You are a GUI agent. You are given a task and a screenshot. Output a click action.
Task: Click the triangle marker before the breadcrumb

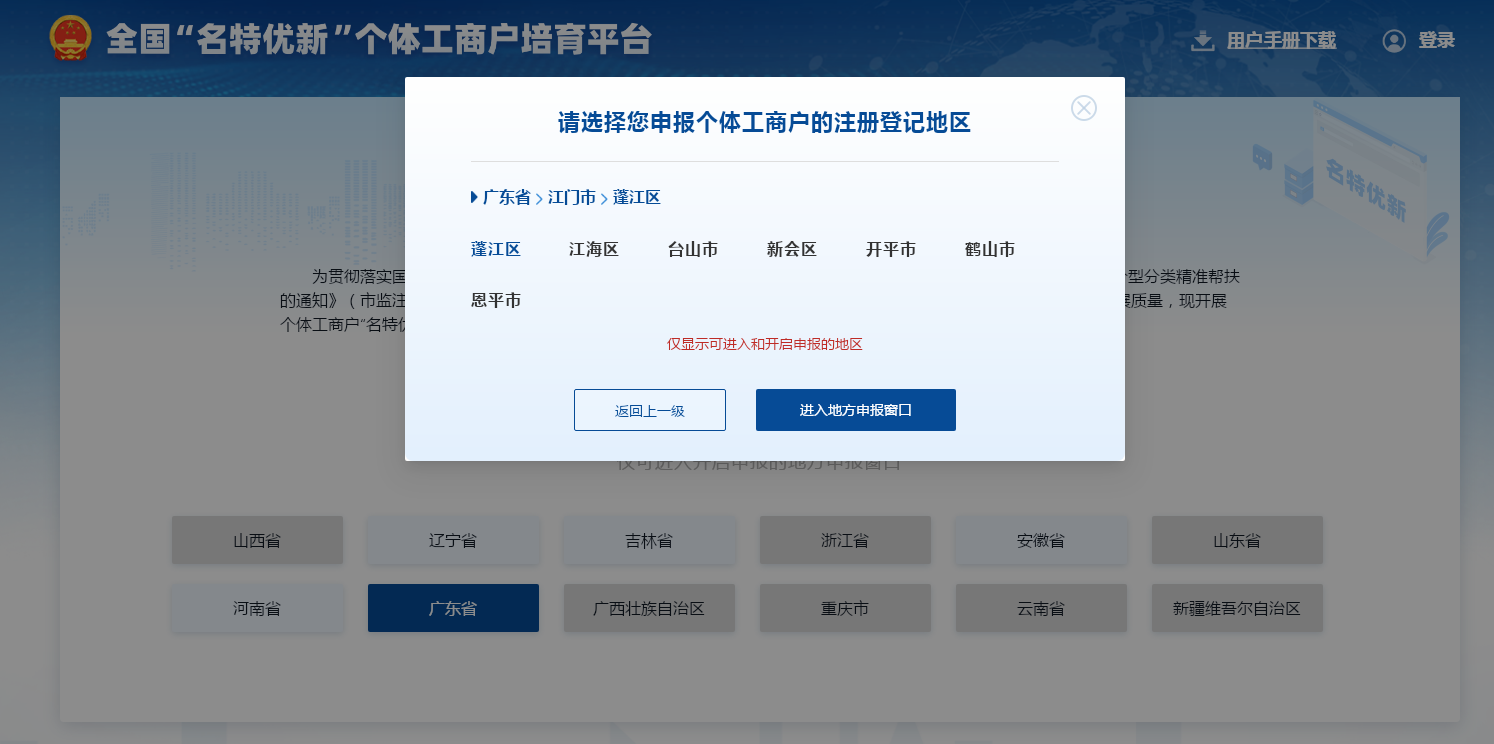click(x=473, y=197)
